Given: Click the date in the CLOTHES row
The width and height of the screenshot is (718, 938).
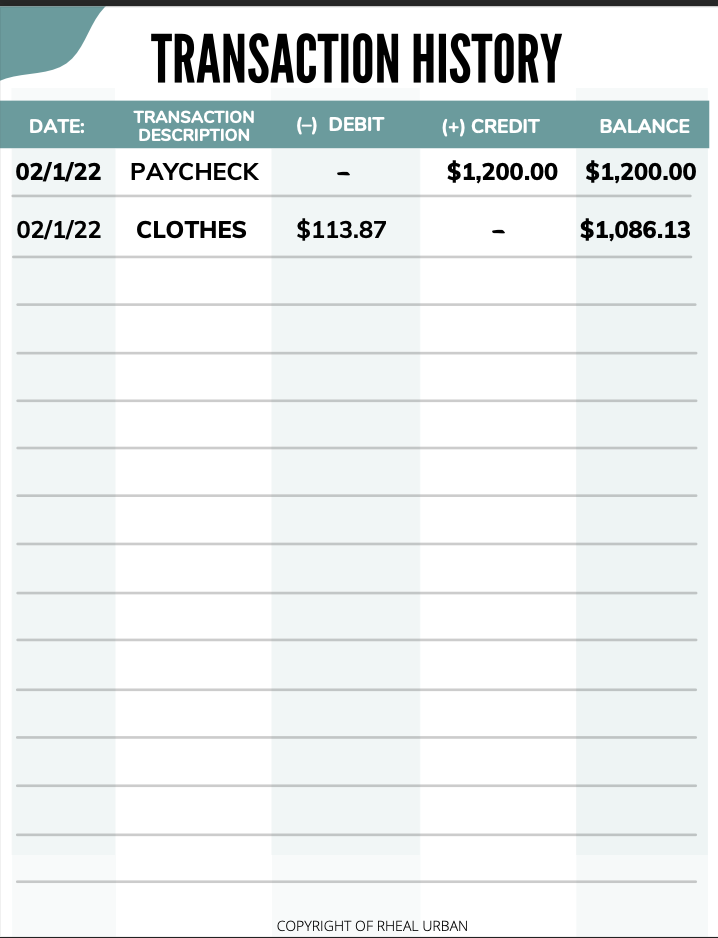Looking at the screenshot, I should click(x=59, y=230).
